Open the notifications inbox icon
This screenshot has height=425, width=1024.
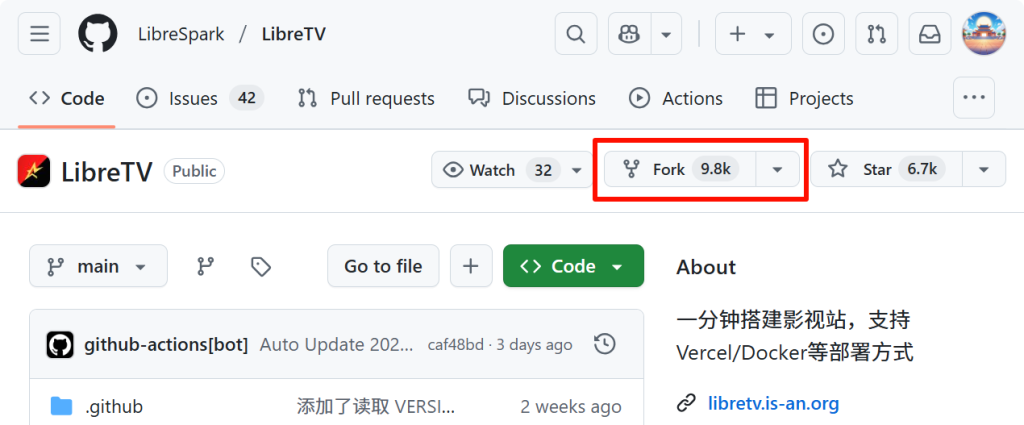click(x=929, y=33)
